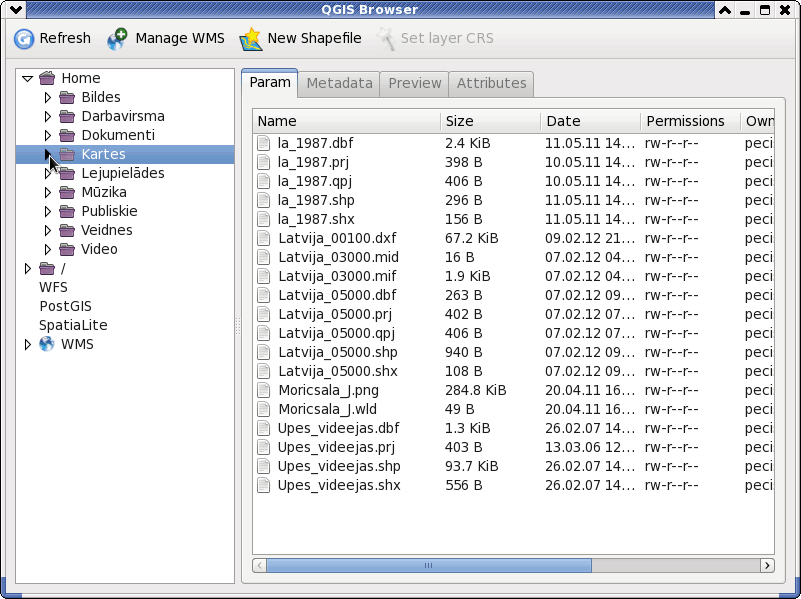
Task: Collapse the Home tree node
Action: 28,78
